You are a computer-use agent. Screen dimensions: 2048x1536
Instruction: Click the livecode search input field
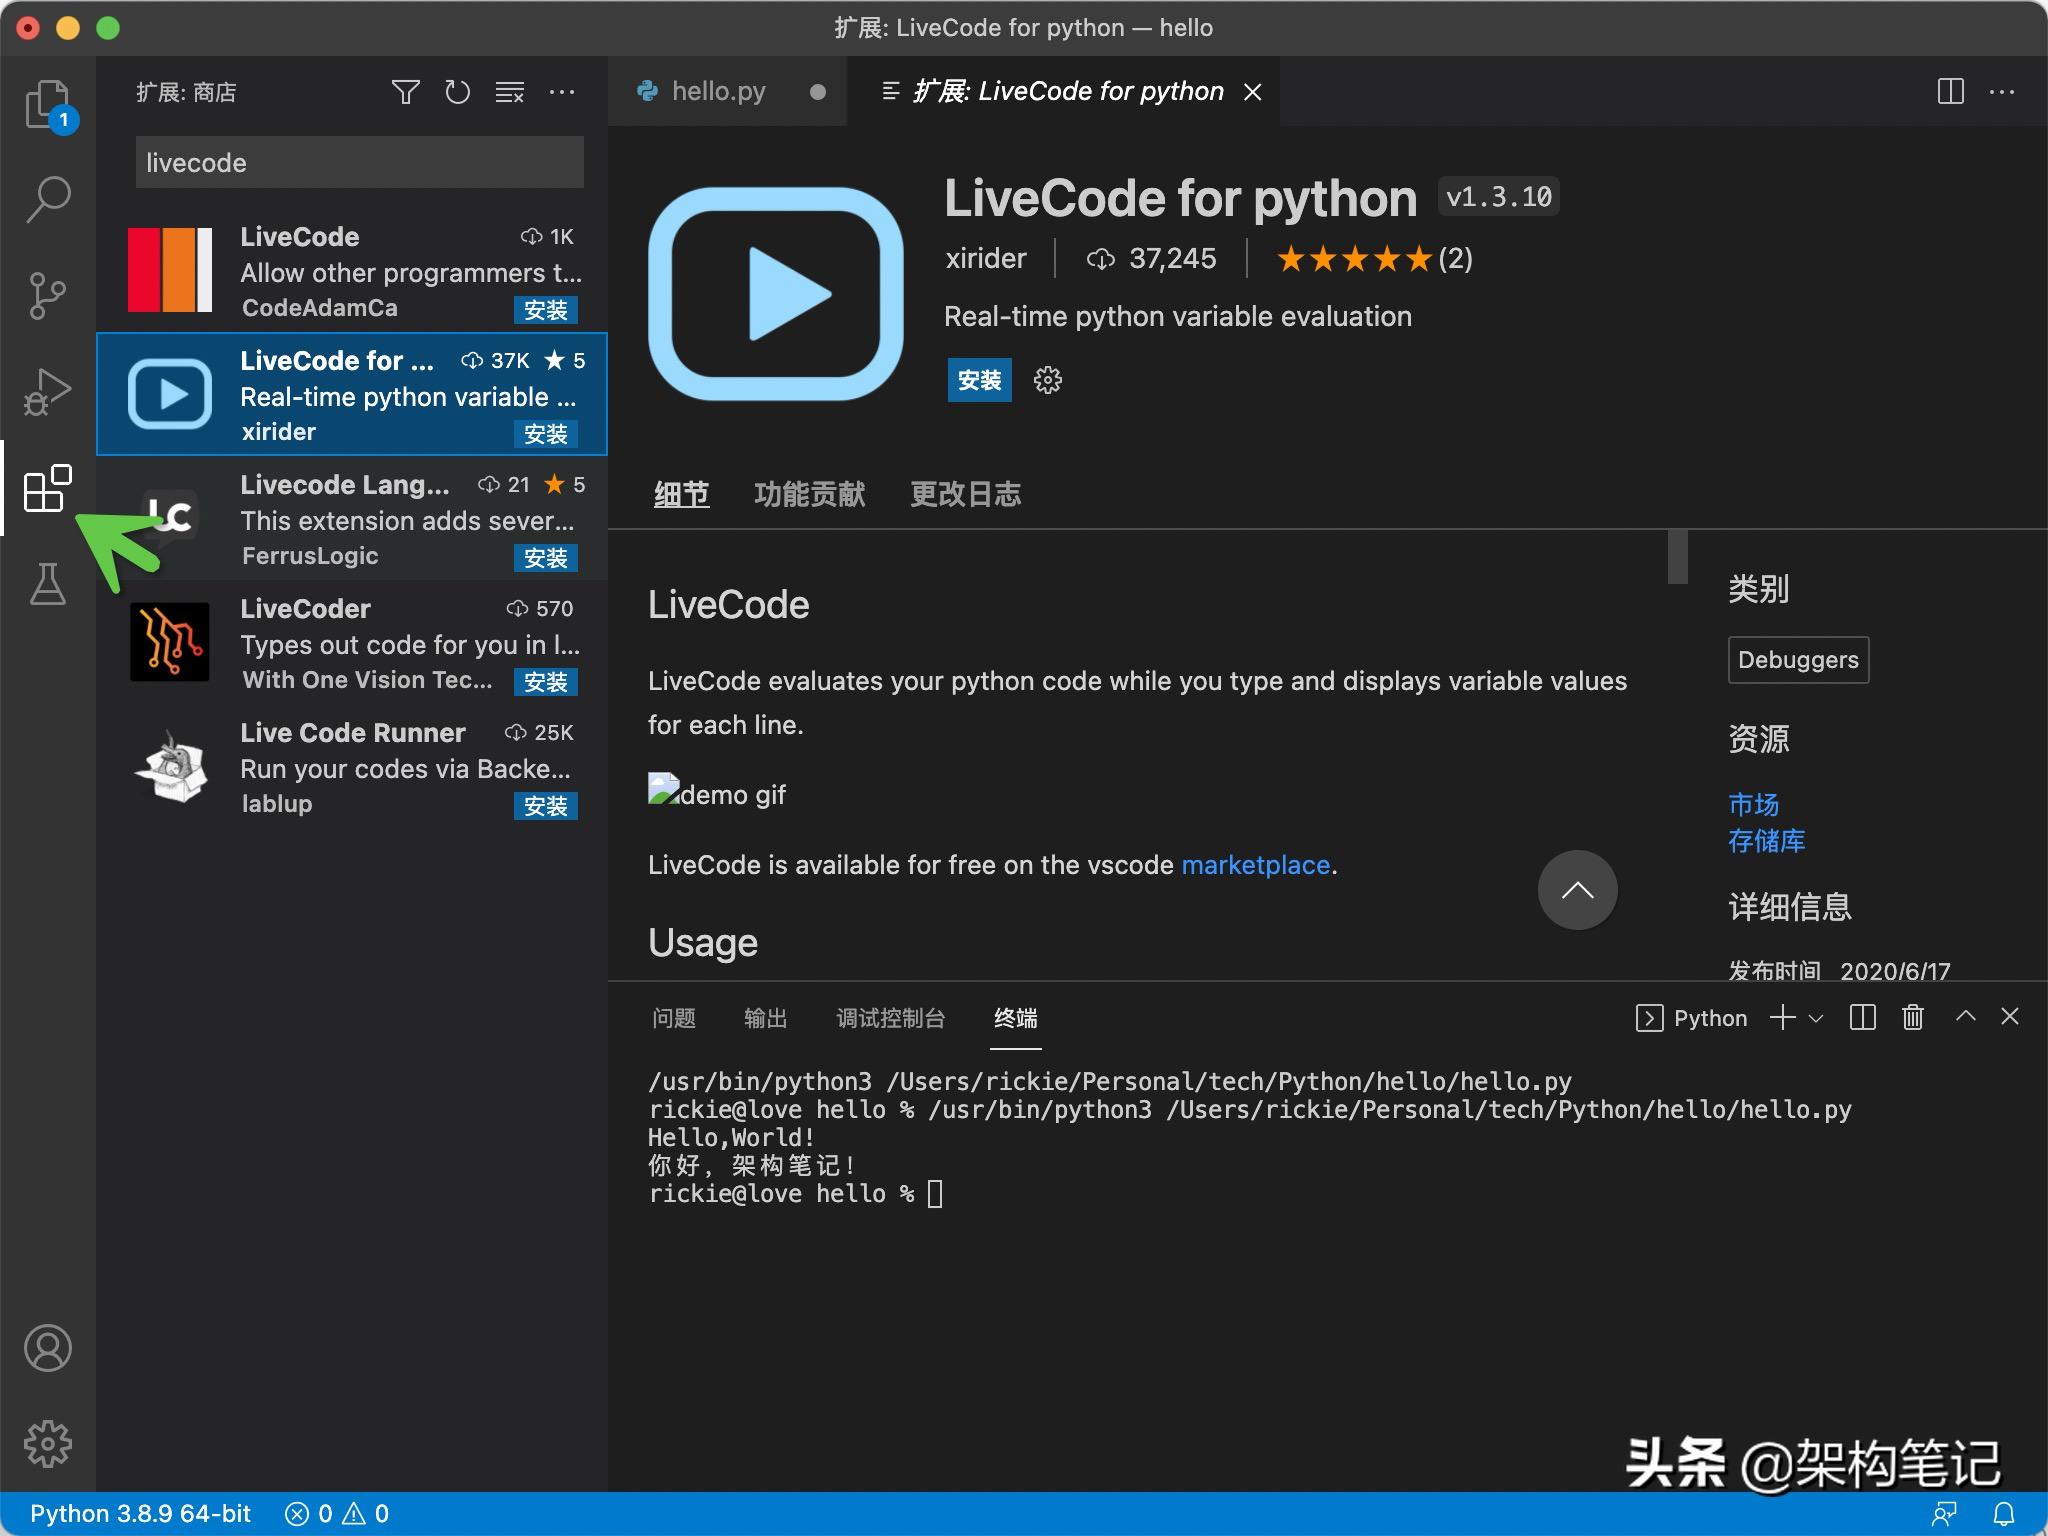358,162
